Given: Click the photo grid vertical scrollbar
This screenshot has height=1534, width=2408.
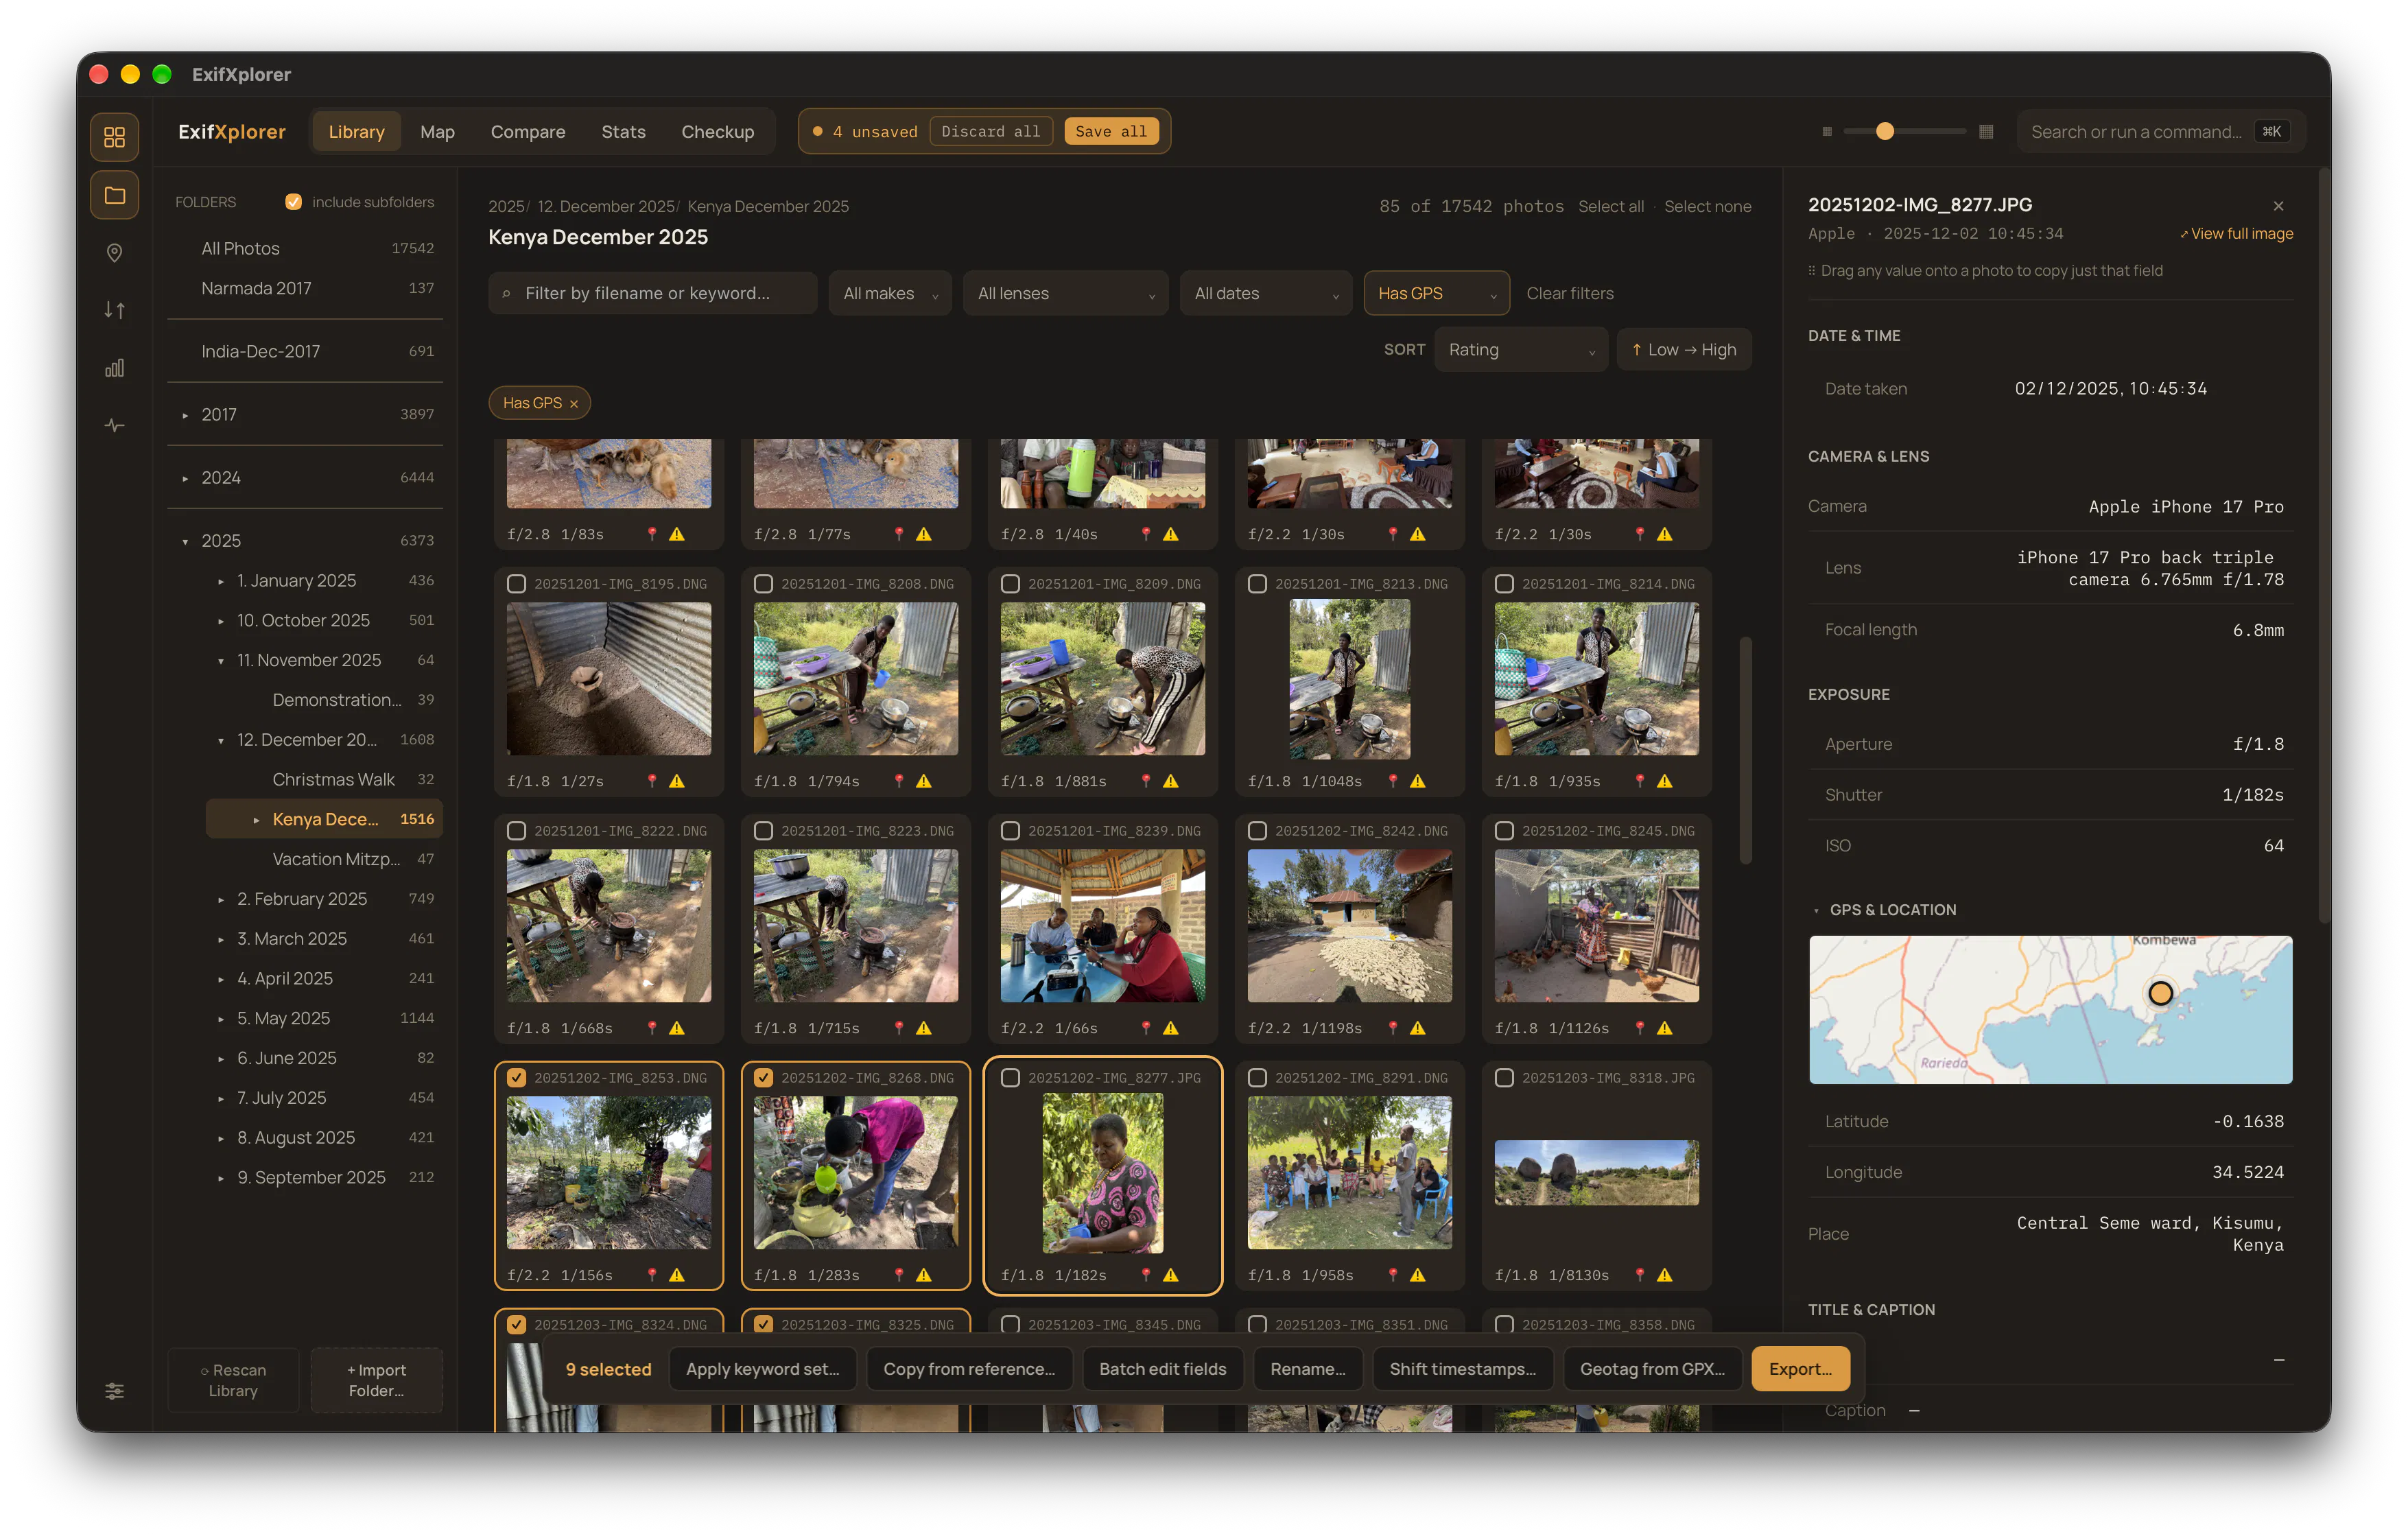Looking at the screenshot, I should point(1746,750).
